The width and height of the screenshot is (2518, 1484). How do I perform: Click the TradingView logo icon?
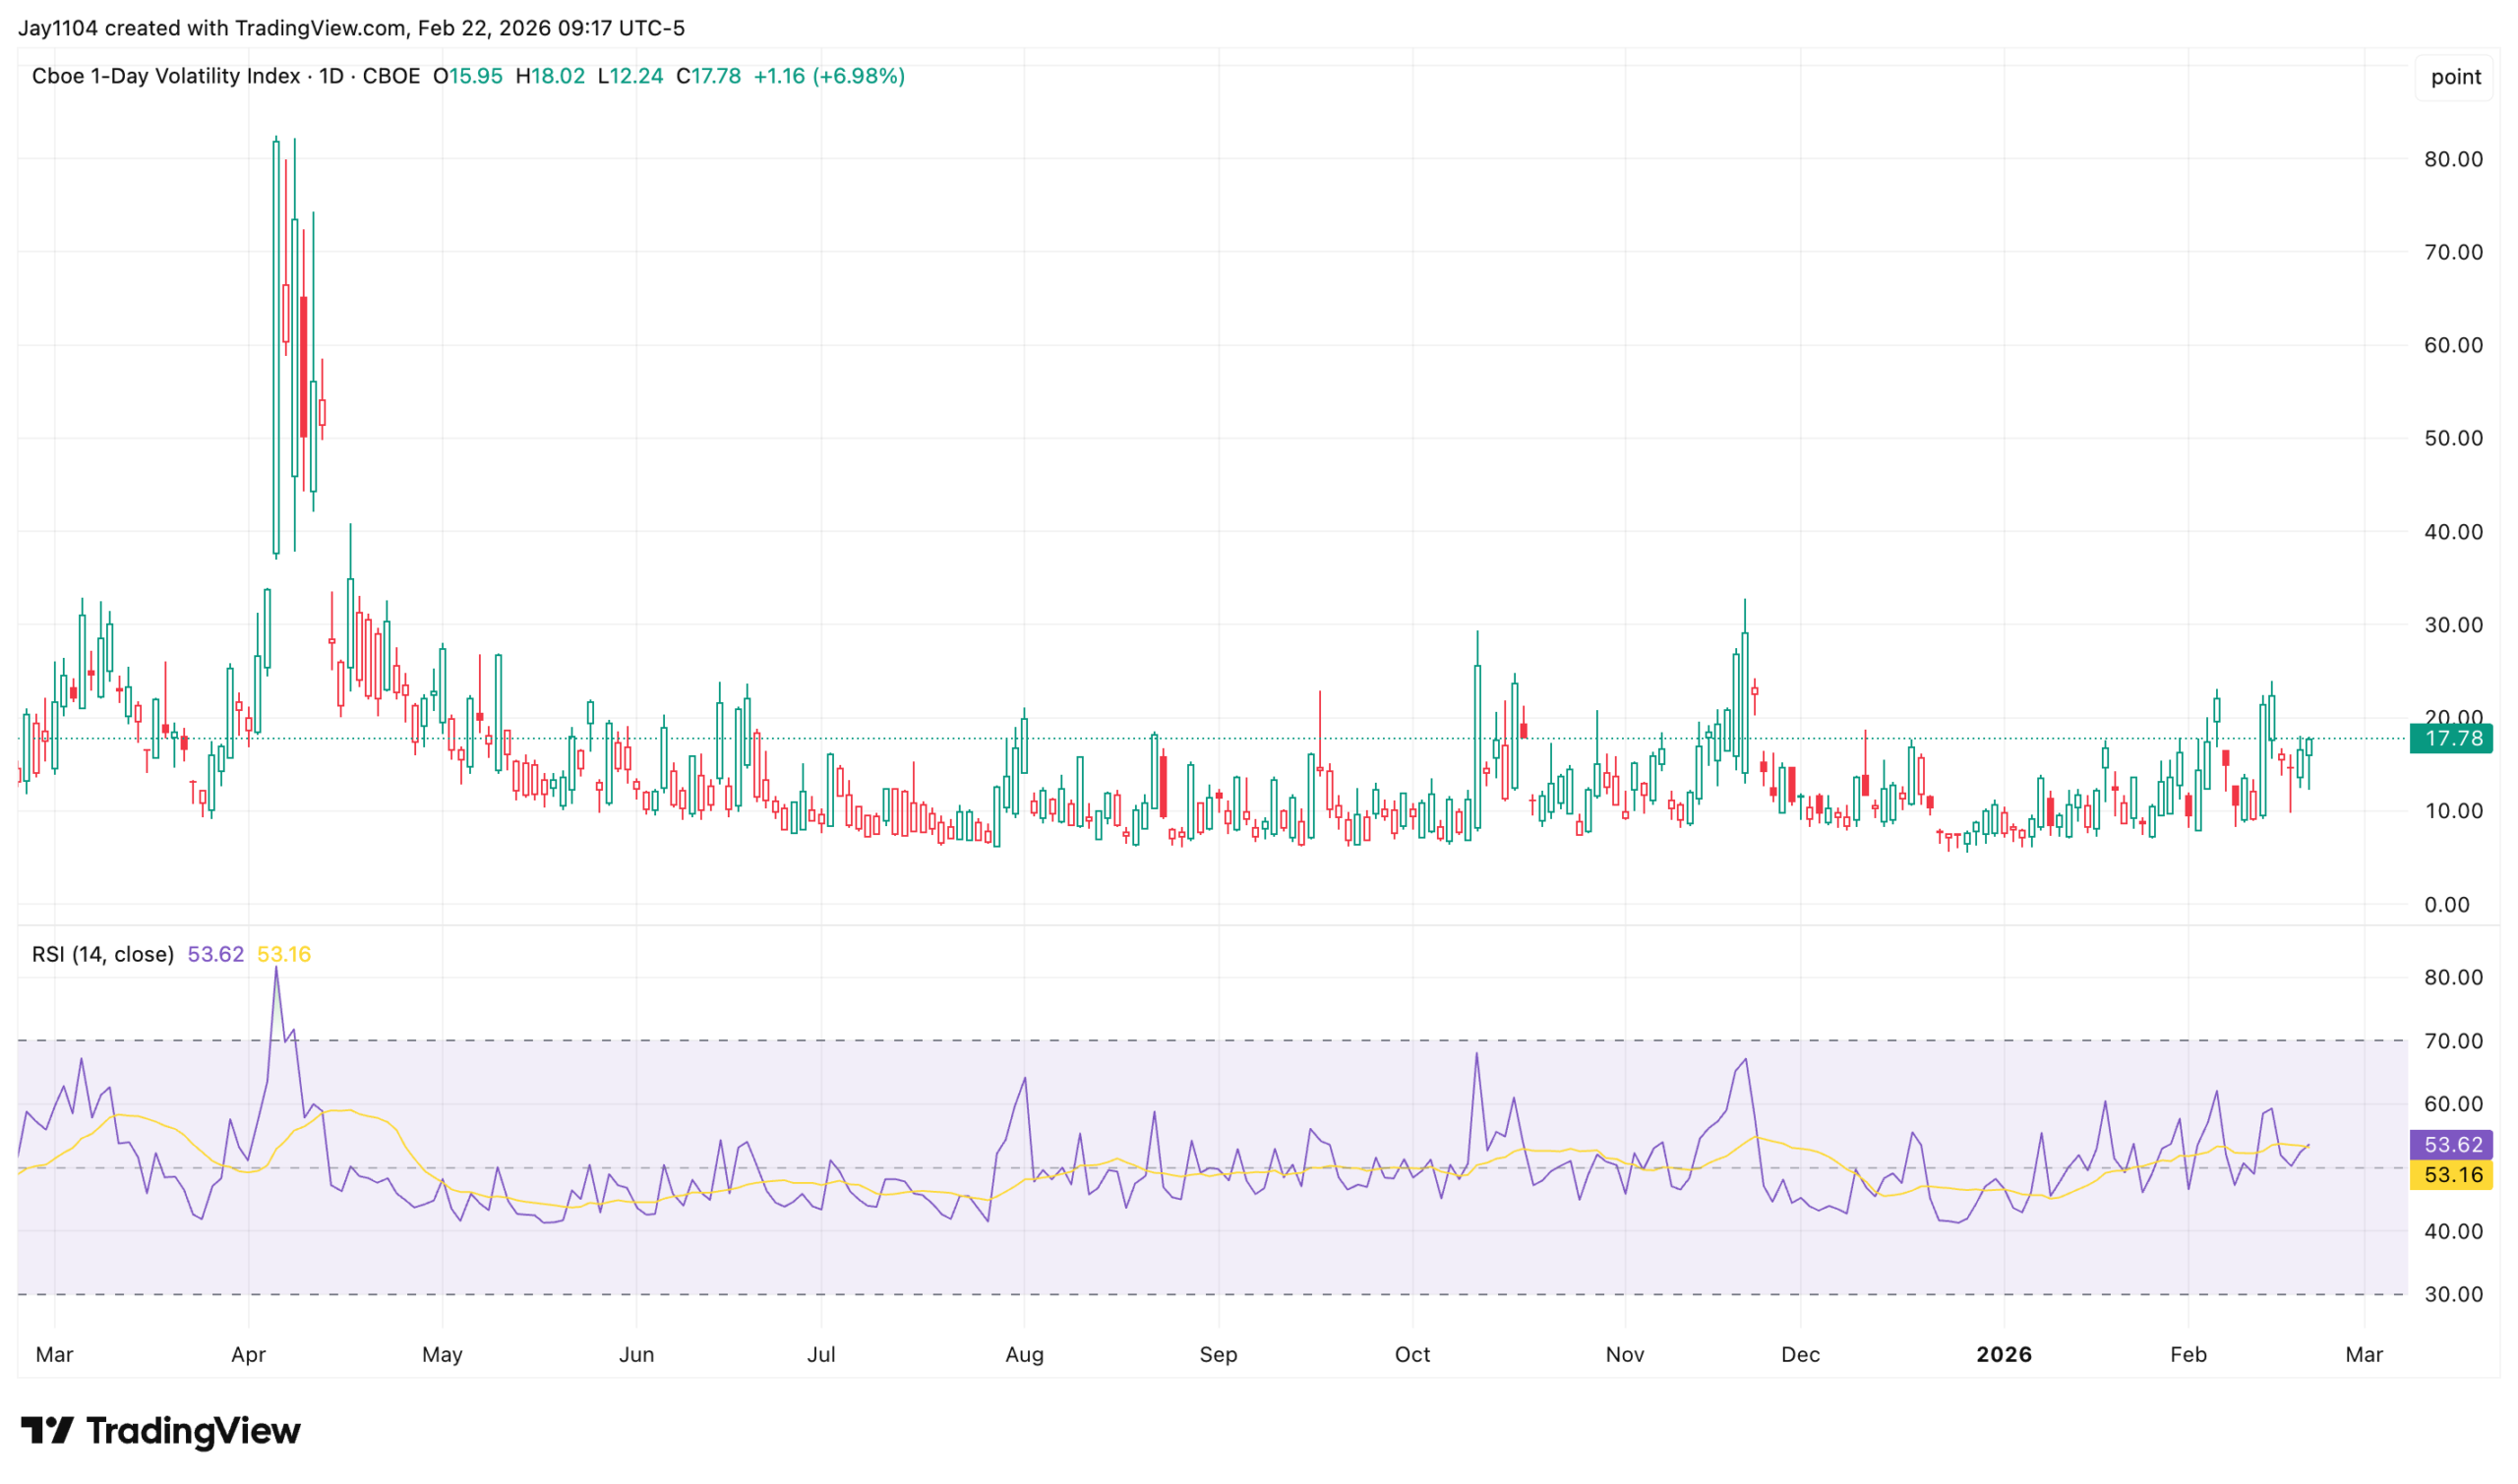46,1431
